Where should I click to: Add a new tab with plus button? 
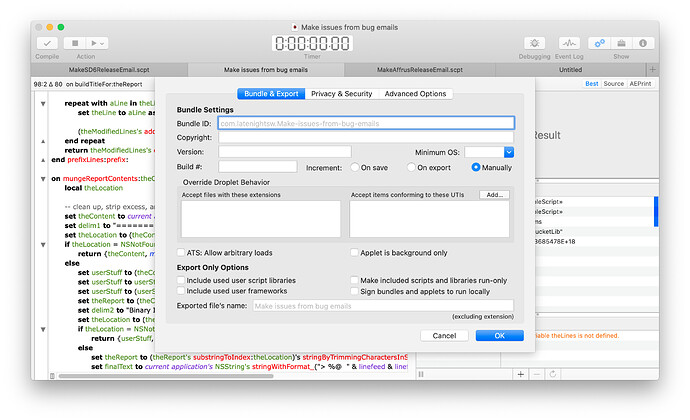[x=652, y=70]
